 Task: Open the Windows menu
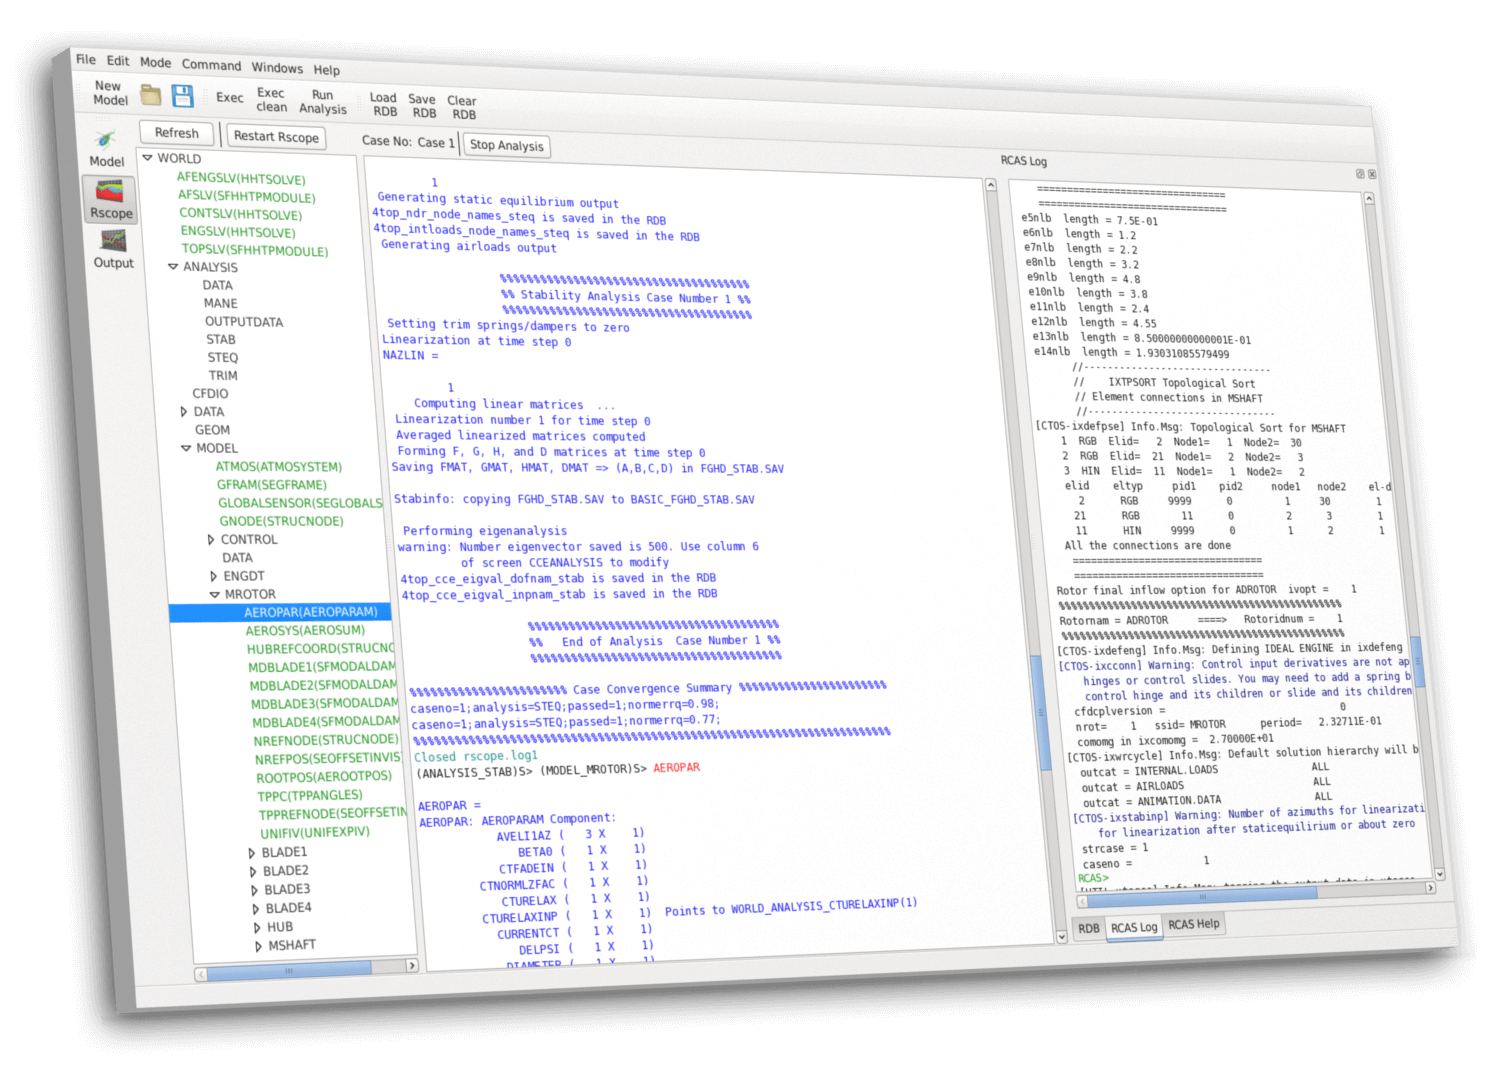[277, 68]
